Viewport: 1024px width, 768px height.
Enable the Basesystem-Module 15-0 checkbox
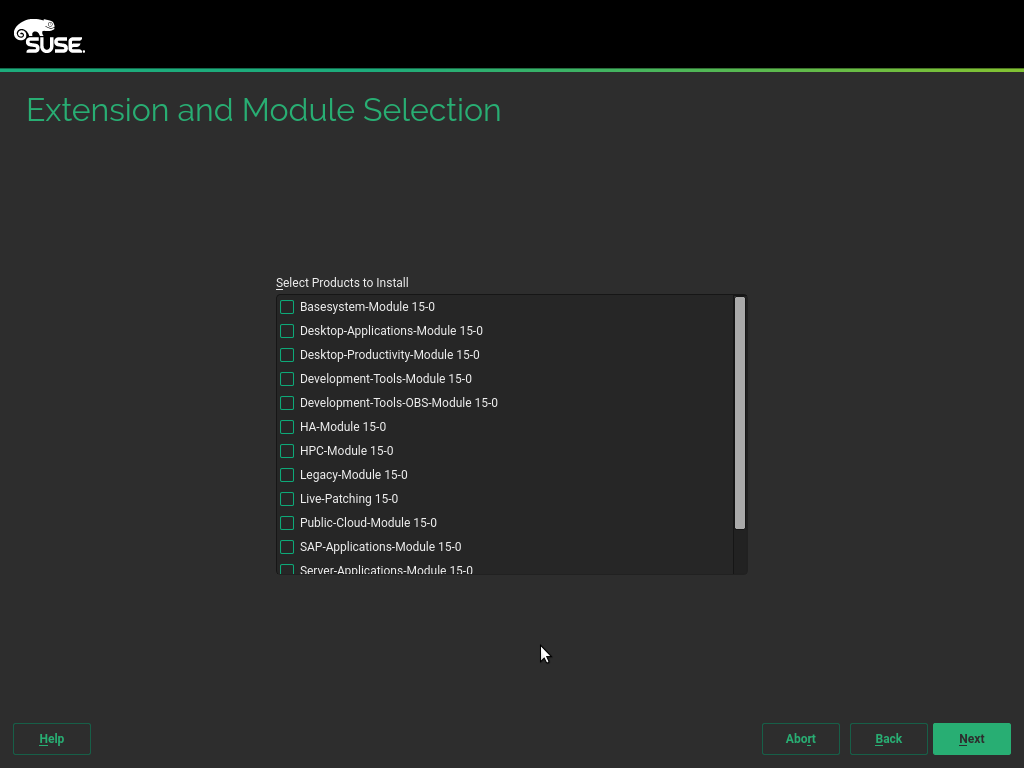click(287, 307)
